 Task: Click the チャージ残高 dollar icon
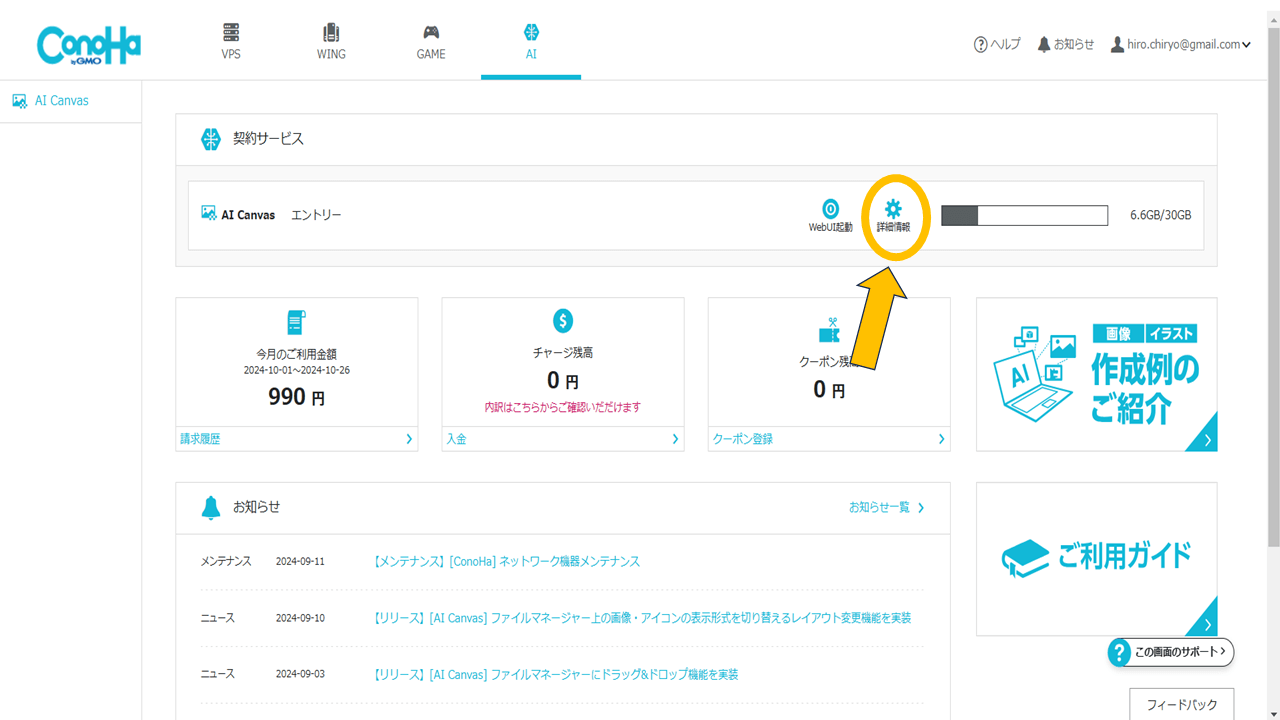[563, 321]
